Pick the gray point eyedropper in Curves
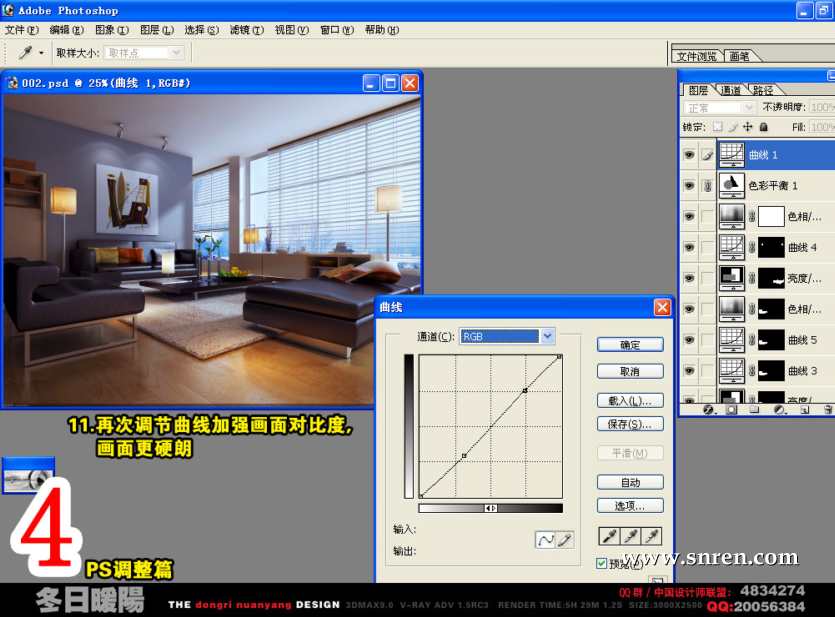 coord(630,536)
